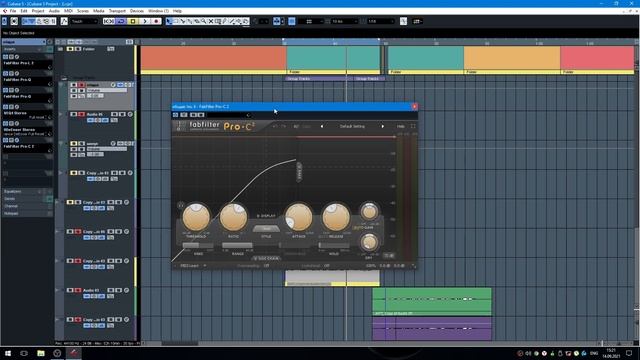This screenshot has width=640, height=360.
Task: Toggle the Constrain Delay Compensation button
Action: (x=14, y=21)
